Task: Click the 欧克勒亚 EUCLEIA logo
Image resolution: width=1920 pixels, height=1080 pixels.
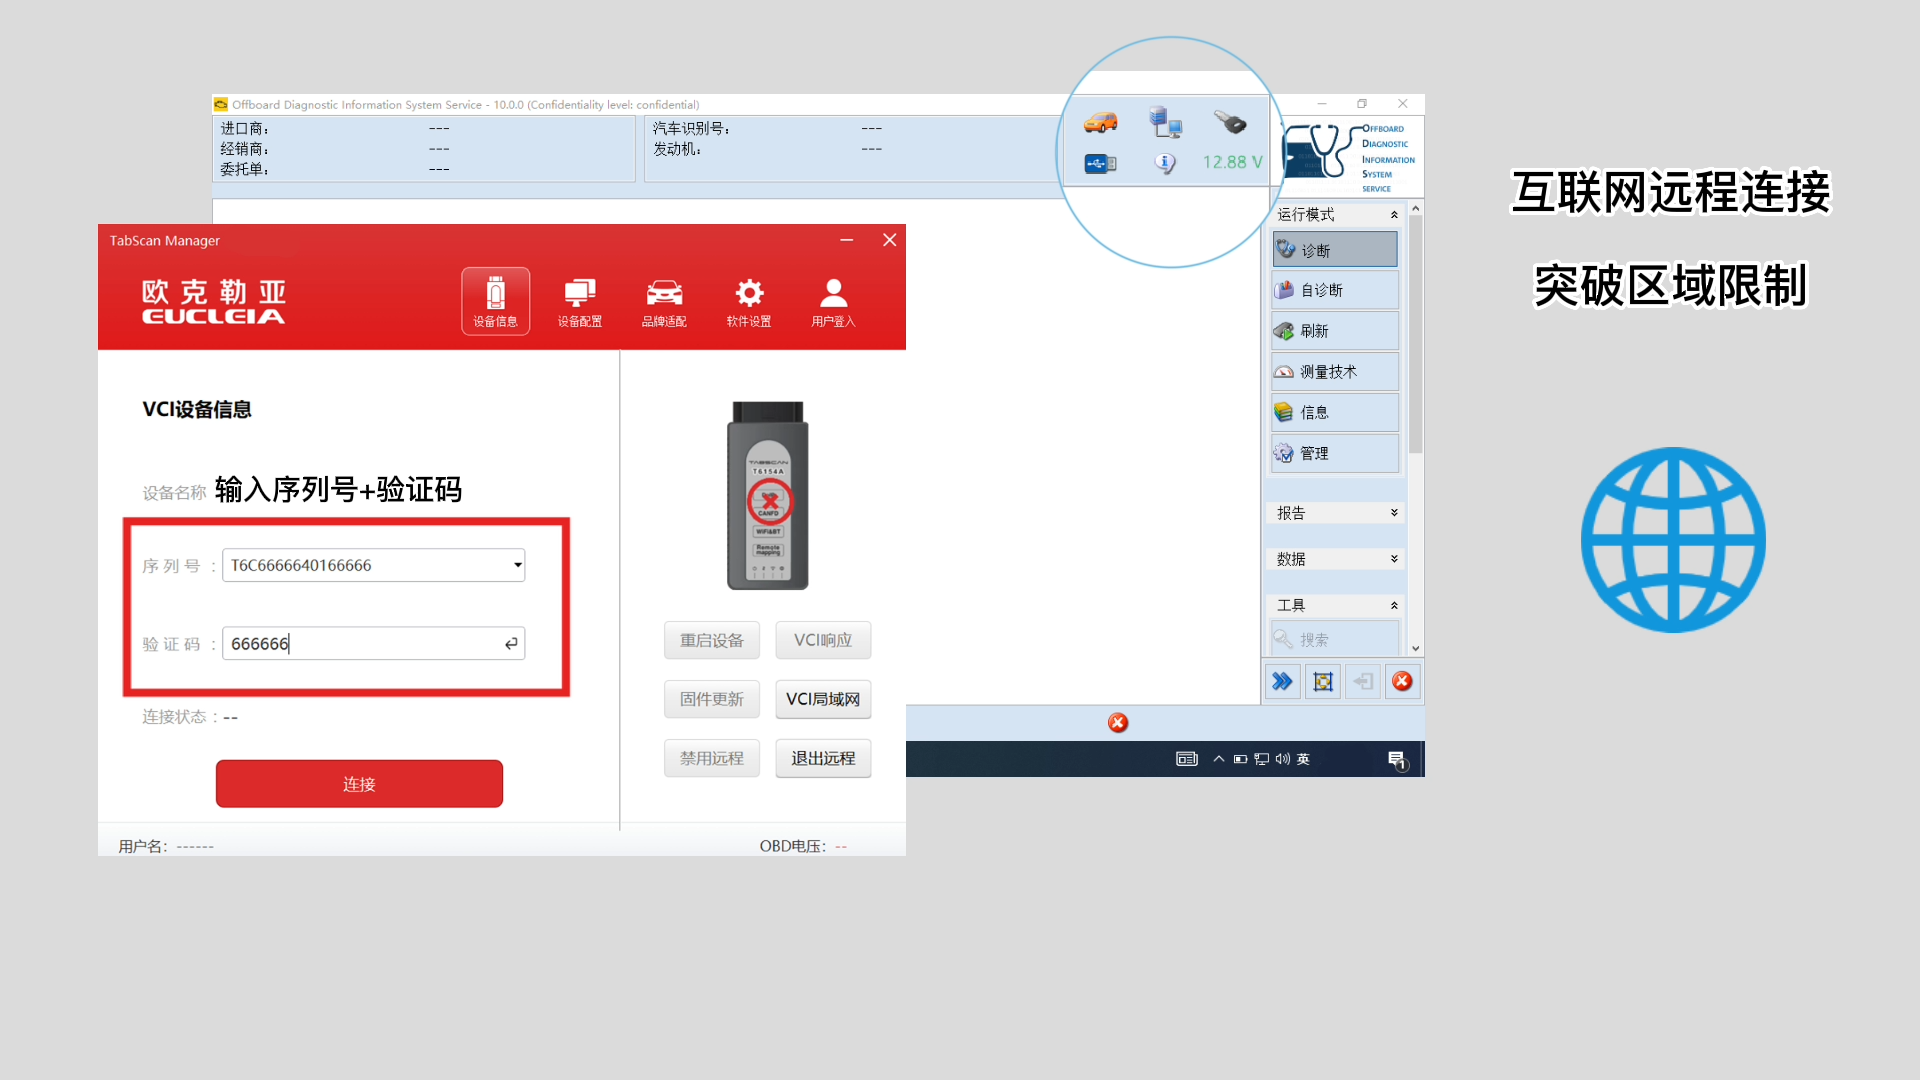Action: (x=214, y=301)
